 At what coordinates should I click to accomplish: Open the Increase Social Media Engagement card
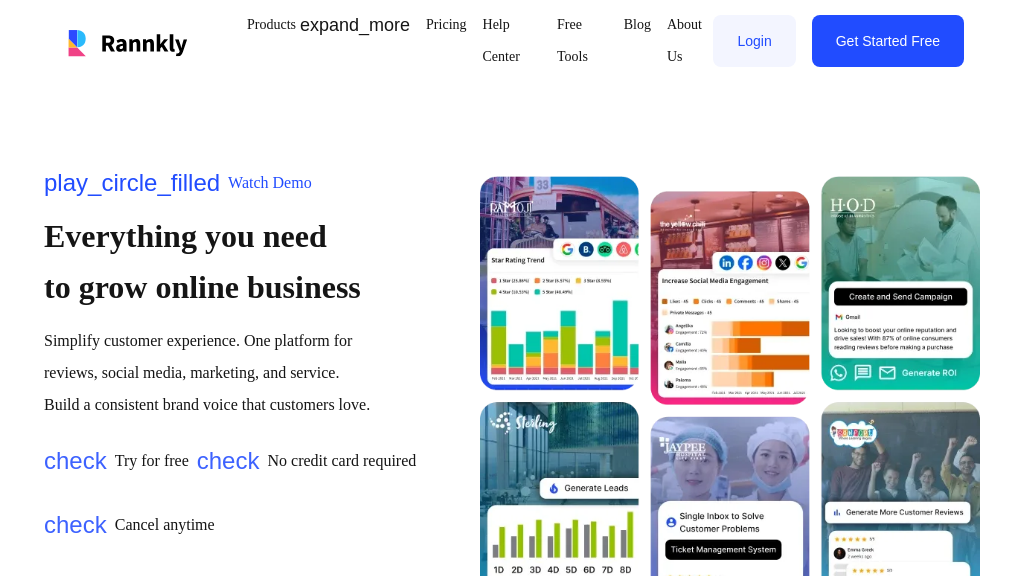[x=729, y=298]
